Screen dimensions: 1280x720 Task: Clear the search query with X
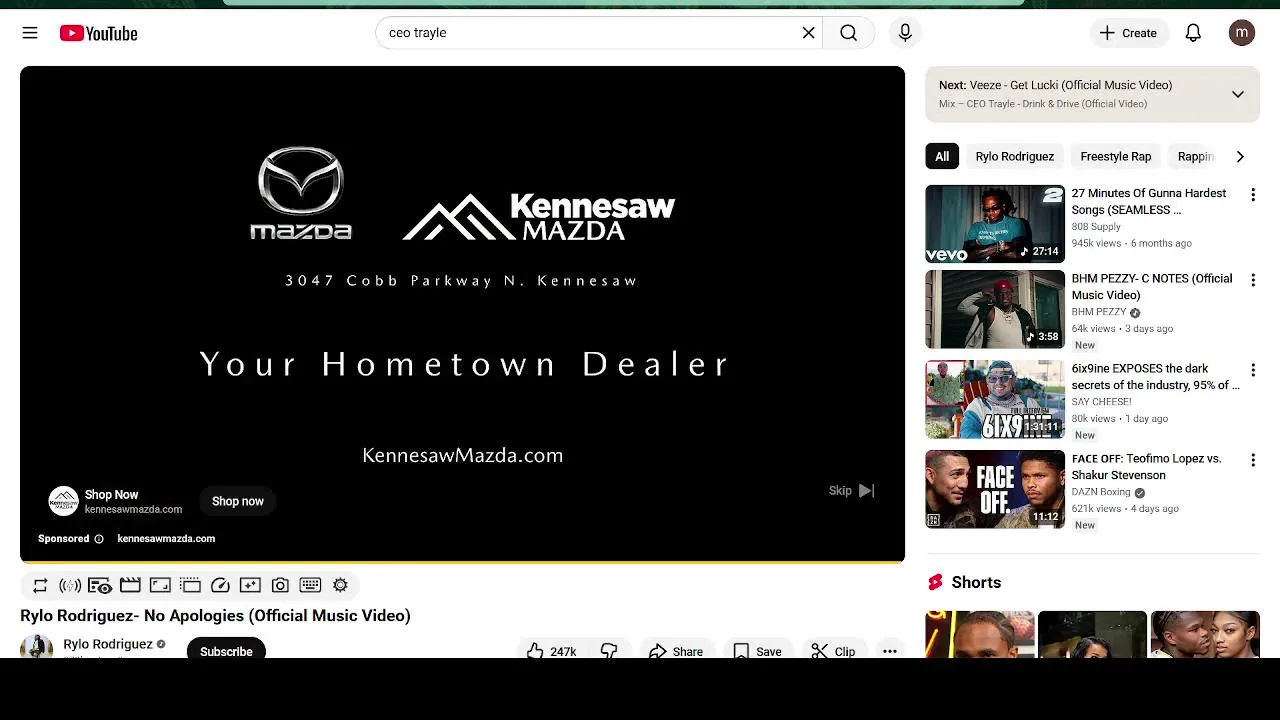pos(808,33)
